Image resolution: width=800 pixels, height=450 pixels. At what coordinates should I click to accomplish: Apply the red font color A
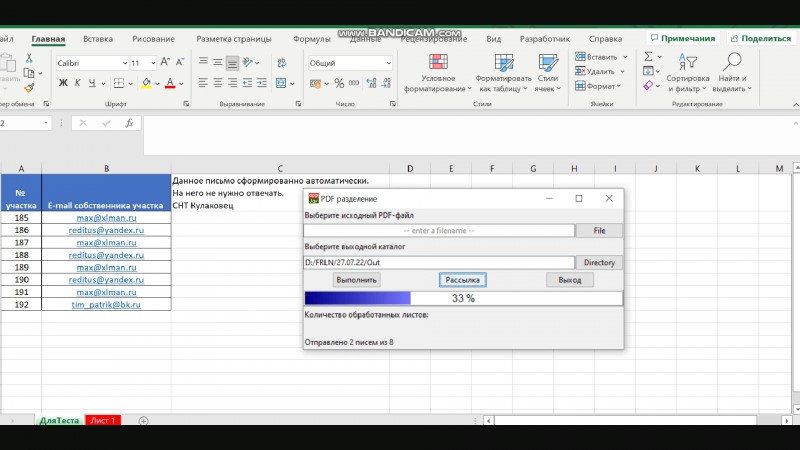170,83
